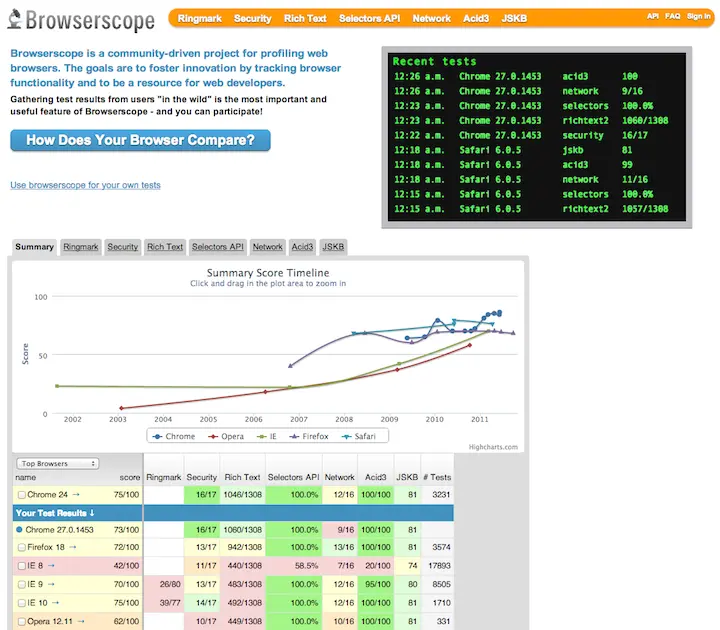This screenshot has width=720, height=630.
Task: Check the Chrome 24 checkbox
Action: (x=22, y=495)
